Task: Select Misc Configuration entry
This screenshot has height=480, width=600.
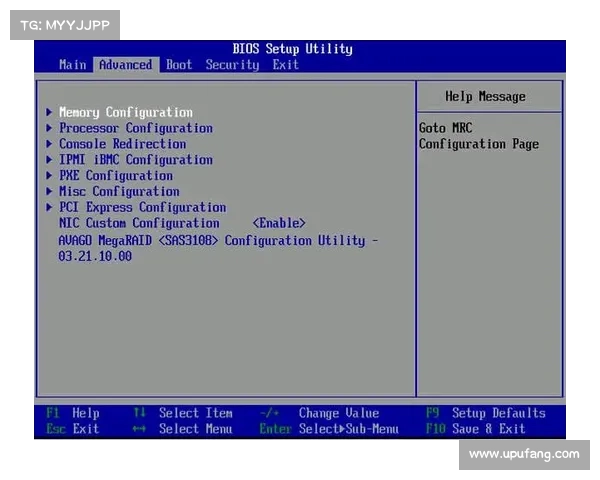Action: click(x=119, y=192)
